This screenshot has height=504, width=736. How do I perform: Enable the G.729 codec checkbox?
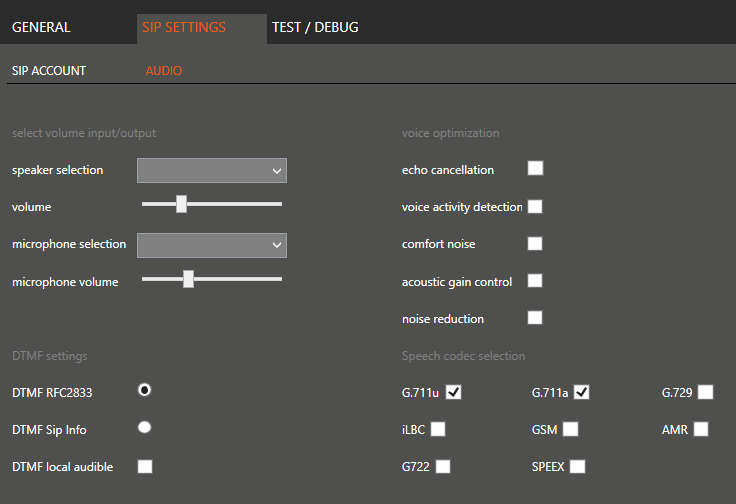pos(706,392)
